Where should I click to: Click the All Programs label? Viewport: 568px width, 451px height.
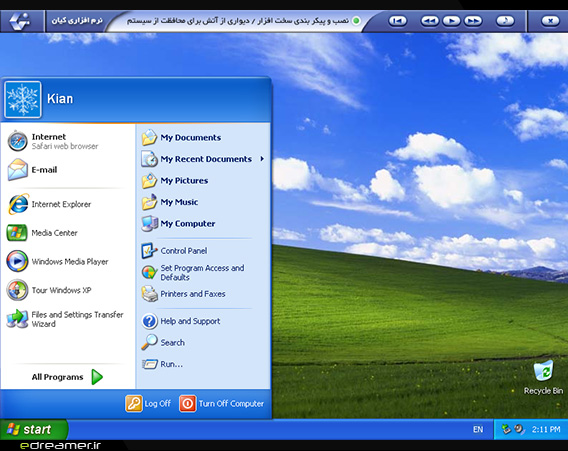point(57,377)
